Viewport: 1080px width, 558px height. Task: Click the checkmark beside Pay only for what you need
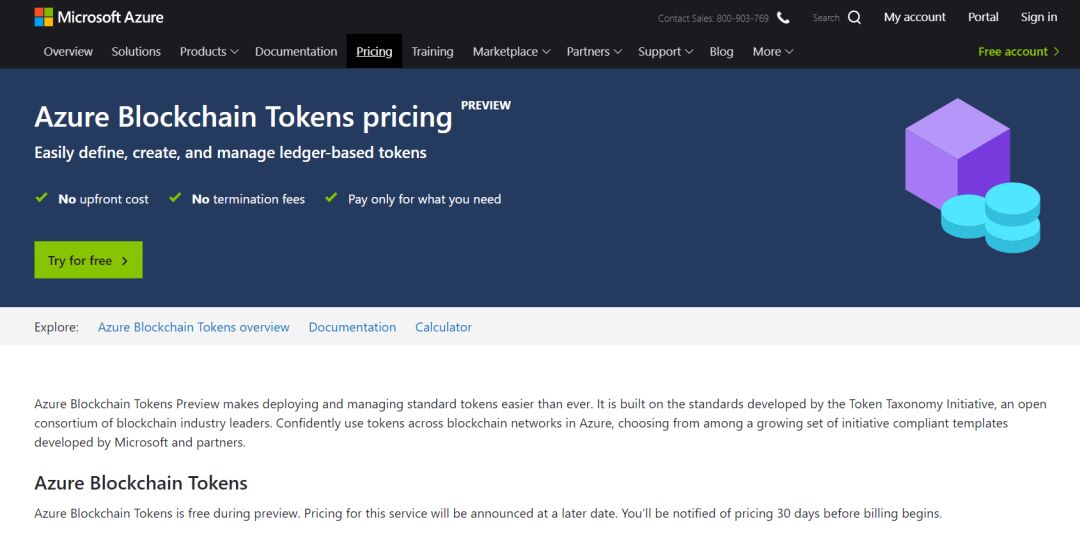coord(331,198)
